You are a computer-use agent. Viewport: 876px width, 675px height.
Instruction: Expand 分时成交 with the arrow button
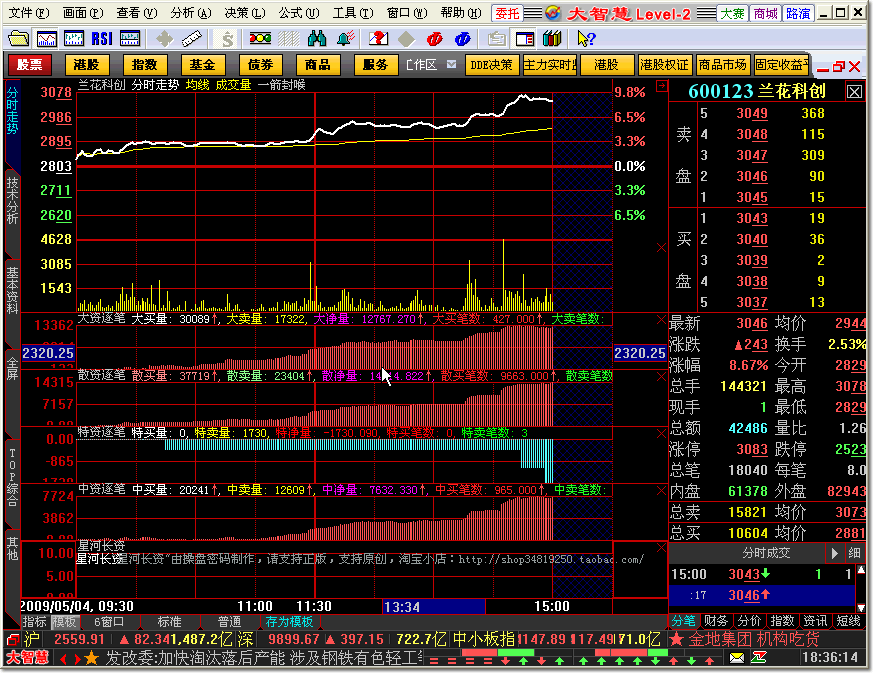click(x=835, y=553)
